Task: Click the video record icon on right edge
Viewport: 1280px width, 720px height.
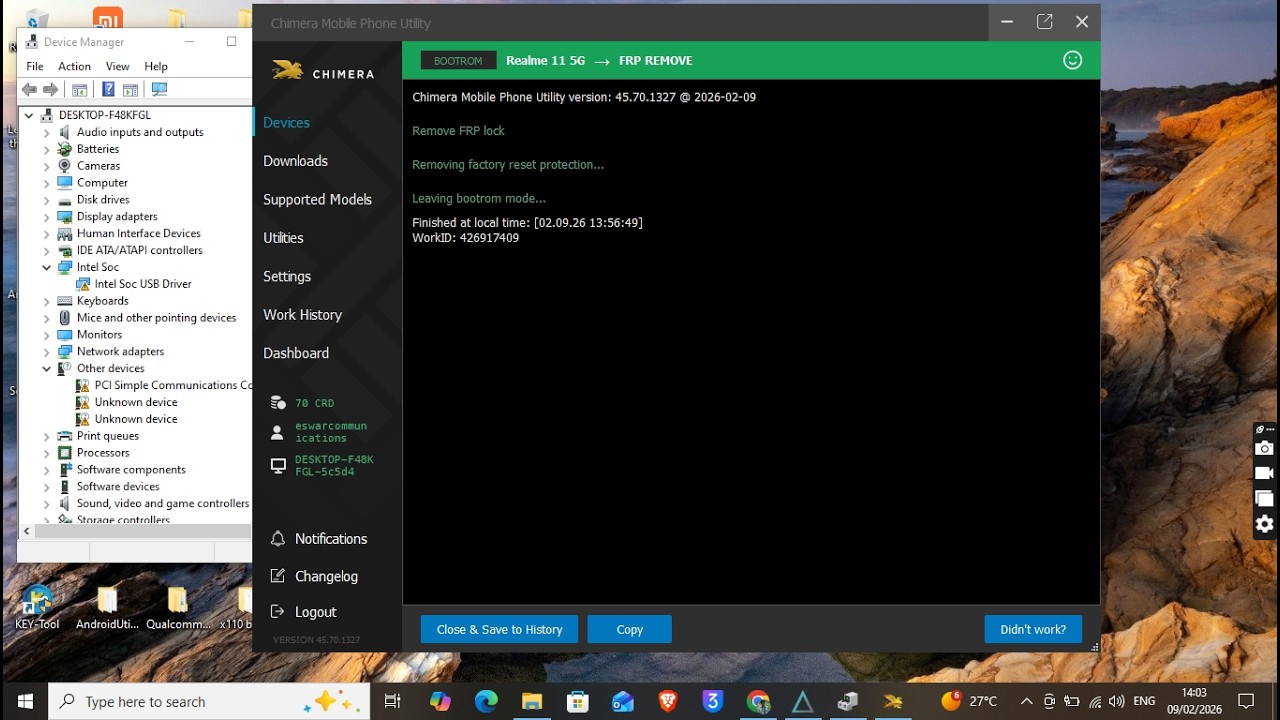Action: [x=1265, y=474]
